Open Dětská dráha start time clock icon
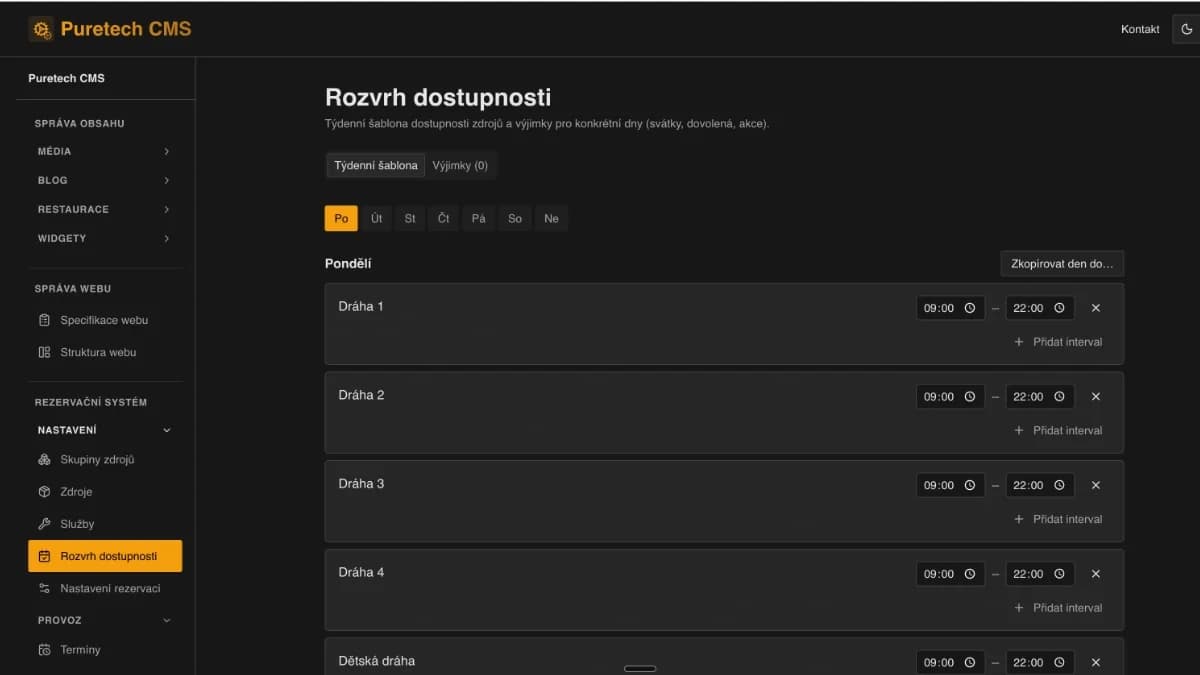The image size is (1200, 675). pyautogui.click(x=970, y=662)
